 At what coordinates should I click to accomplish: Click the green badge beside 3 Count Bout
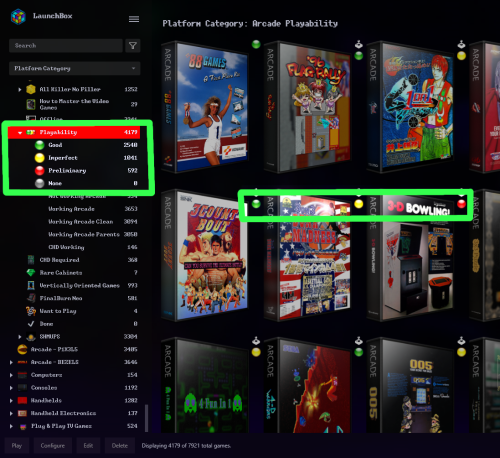click(256, 204)
